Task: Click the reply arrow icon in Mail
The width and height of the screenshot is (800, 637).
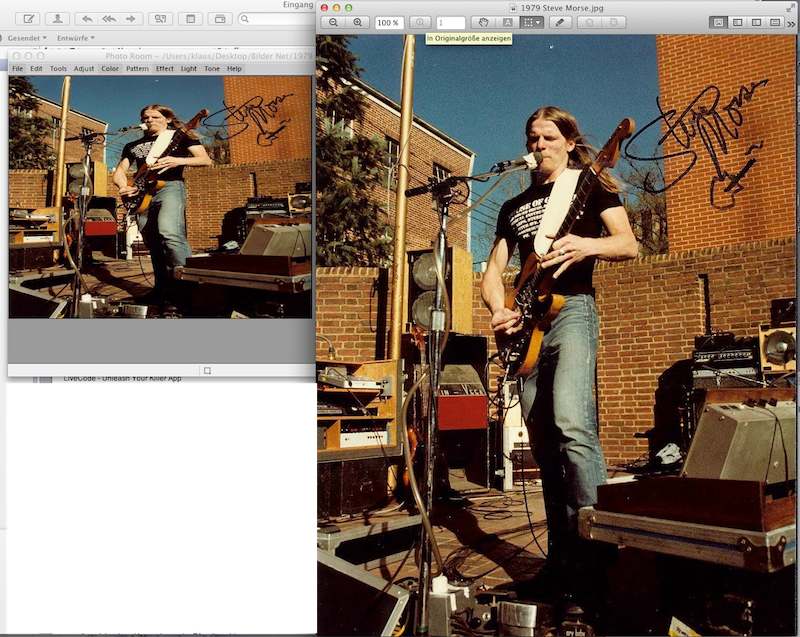Action: pos(87,19)
